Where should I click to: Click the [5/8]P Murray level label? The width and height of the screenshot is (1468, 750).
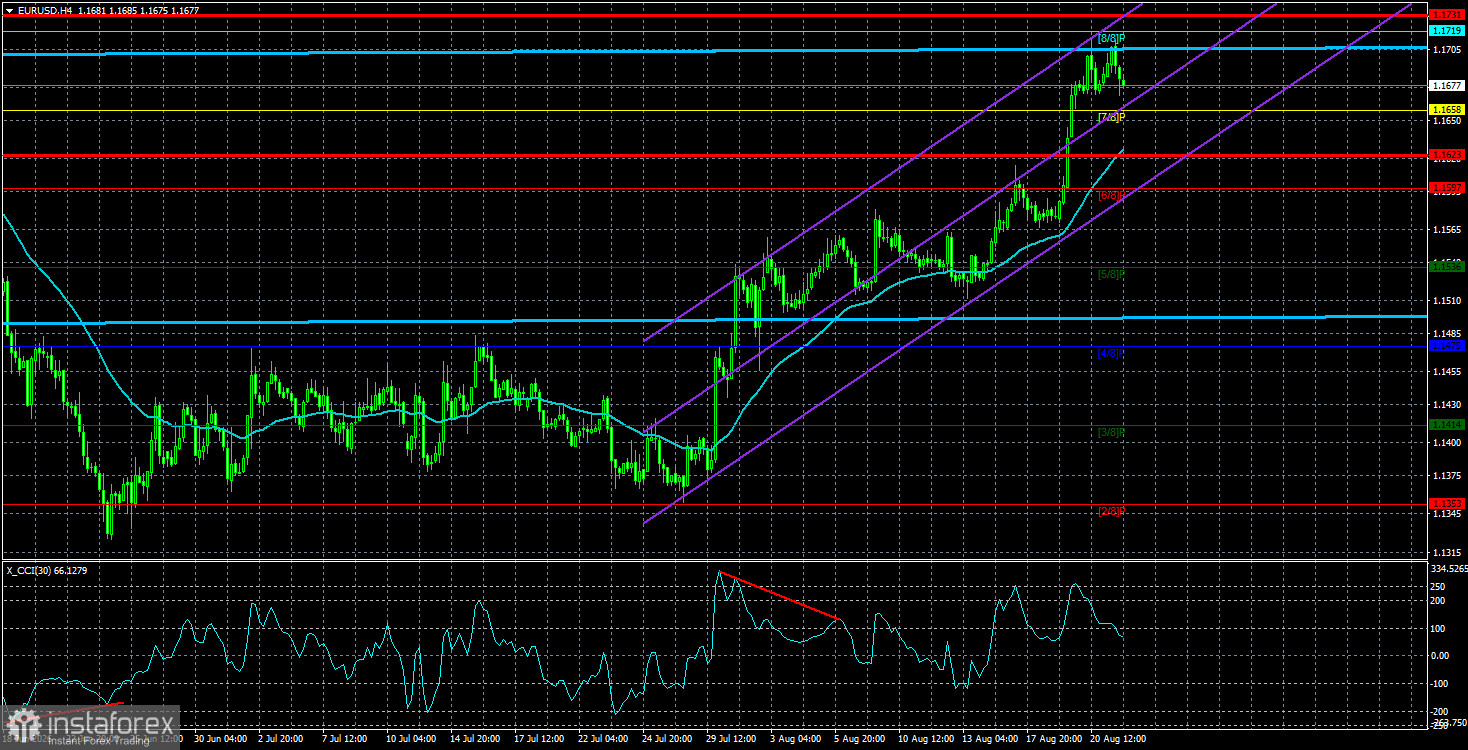tap(1111, 274)
